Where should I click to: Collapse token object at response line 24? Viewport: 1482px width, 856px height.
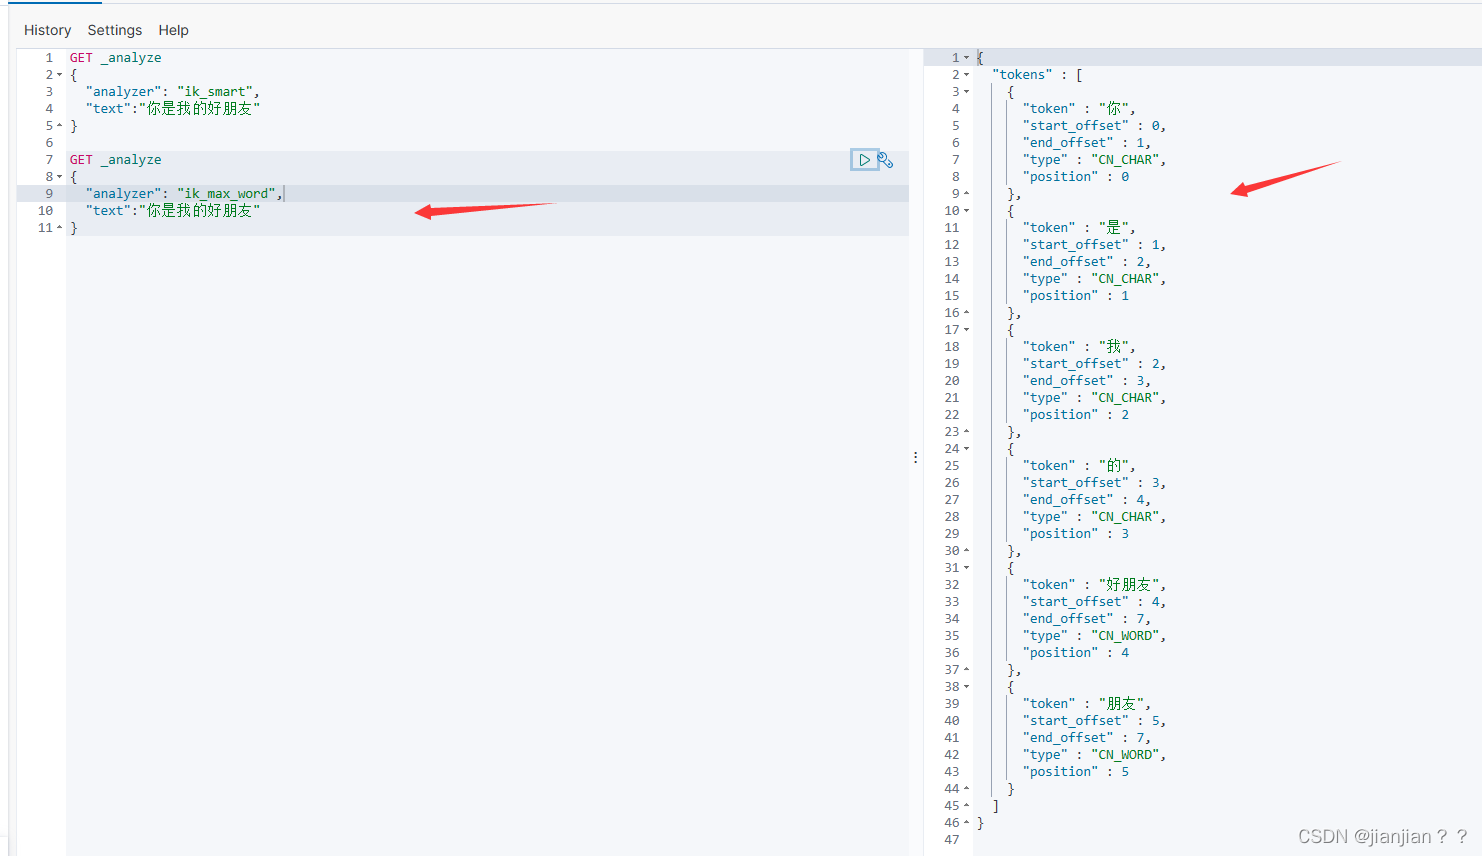pos(966,449)
